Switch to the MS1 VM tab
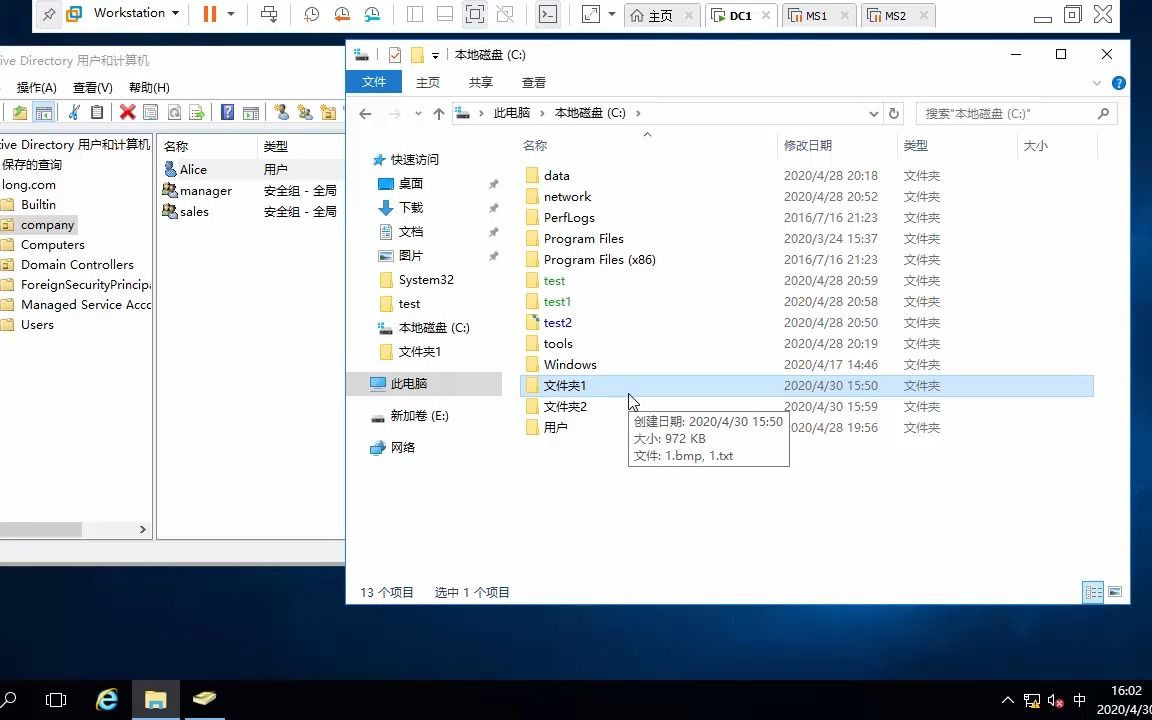The width and height of the screenshot is (1152, 720). click(819, 15)
